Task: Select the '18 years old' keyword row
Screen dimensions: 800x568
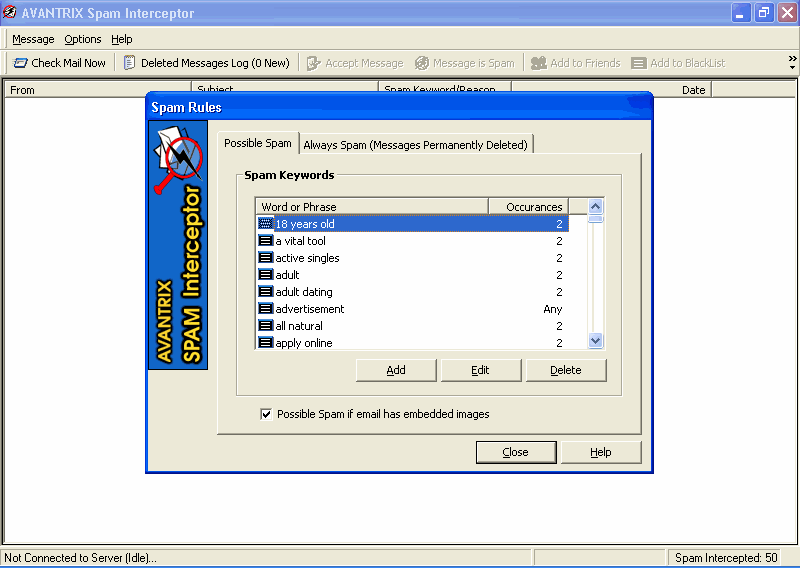Action: click(412, 224)
